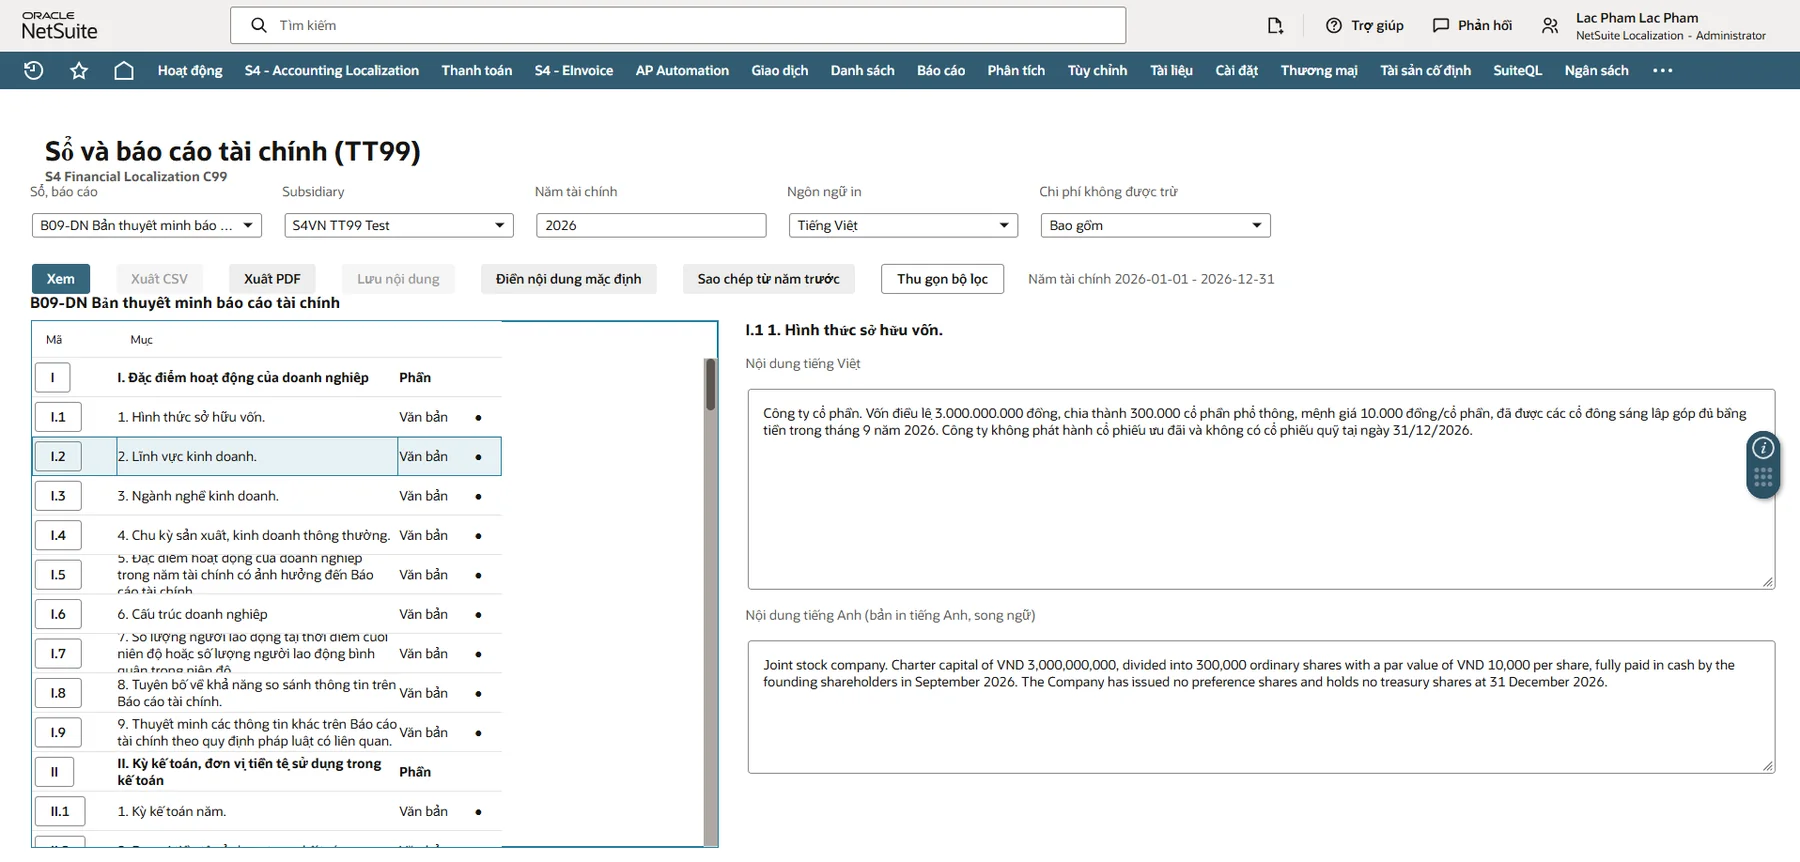The width and height of the screenshot is (1800, 862).
Task: Open the Ngôn ngữ in dropdown
Action: click(x=904, y=225)
